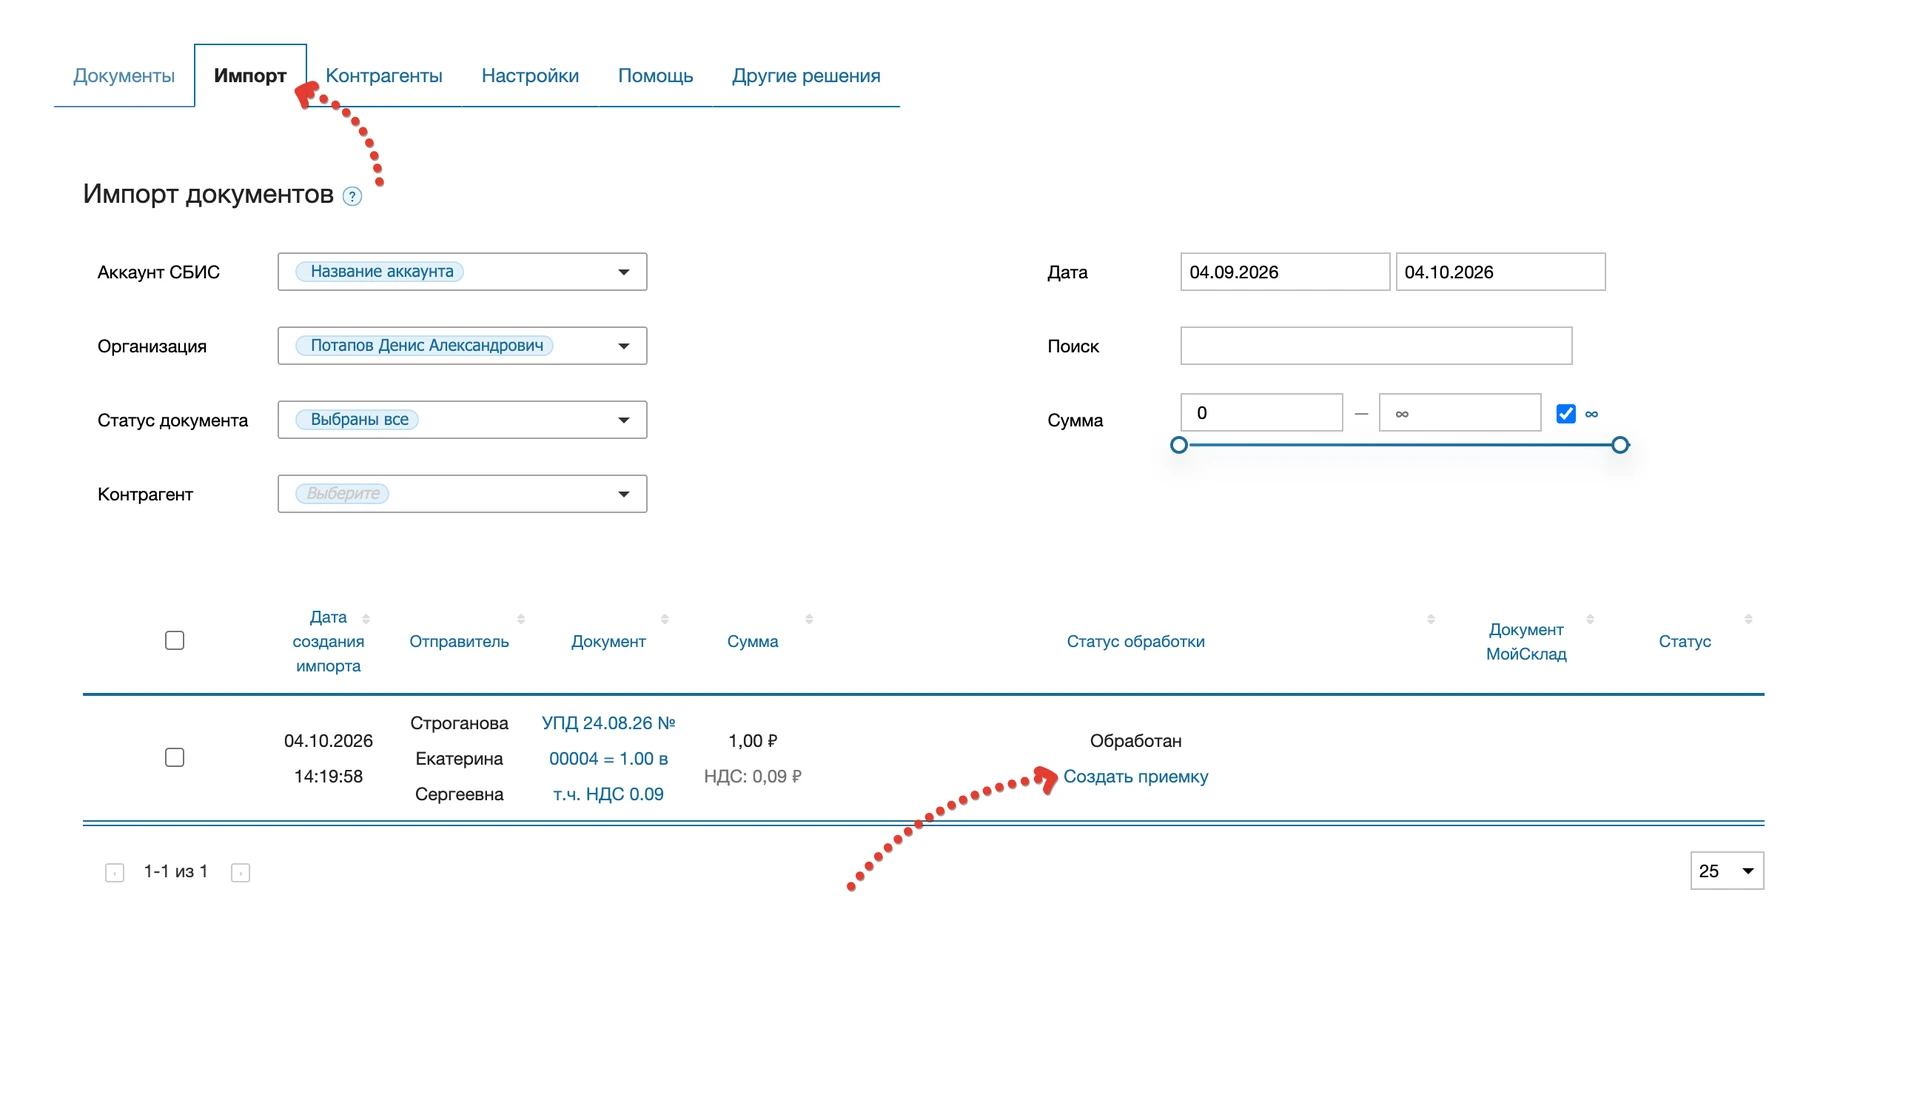Screen dimensions: 1920x1106
Task: Sort by Документ МойСклад column arrows
Action: point(1590,619)
